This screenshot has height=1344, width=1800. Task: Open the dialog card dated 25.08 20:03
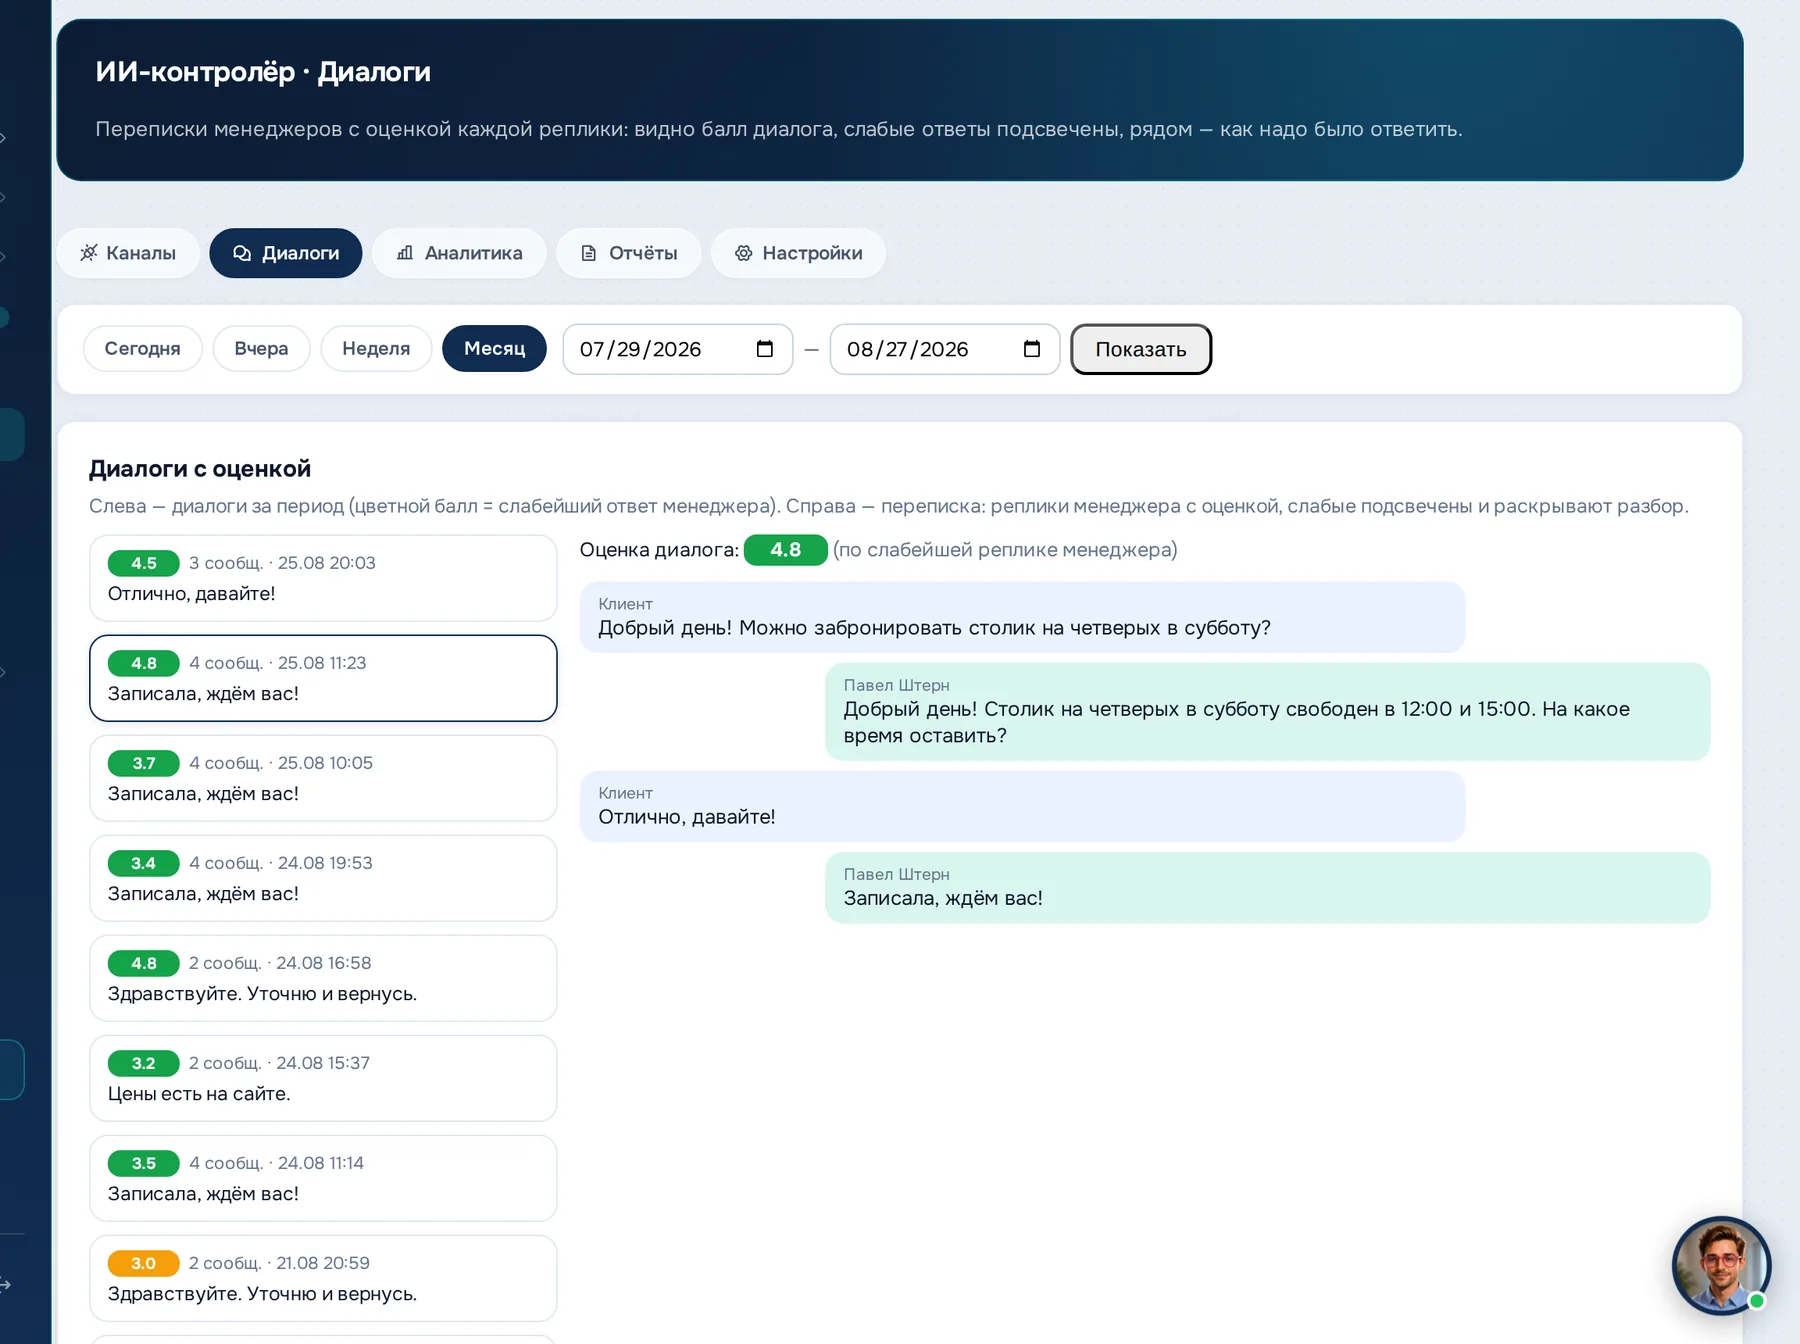[x=323, y=578]
